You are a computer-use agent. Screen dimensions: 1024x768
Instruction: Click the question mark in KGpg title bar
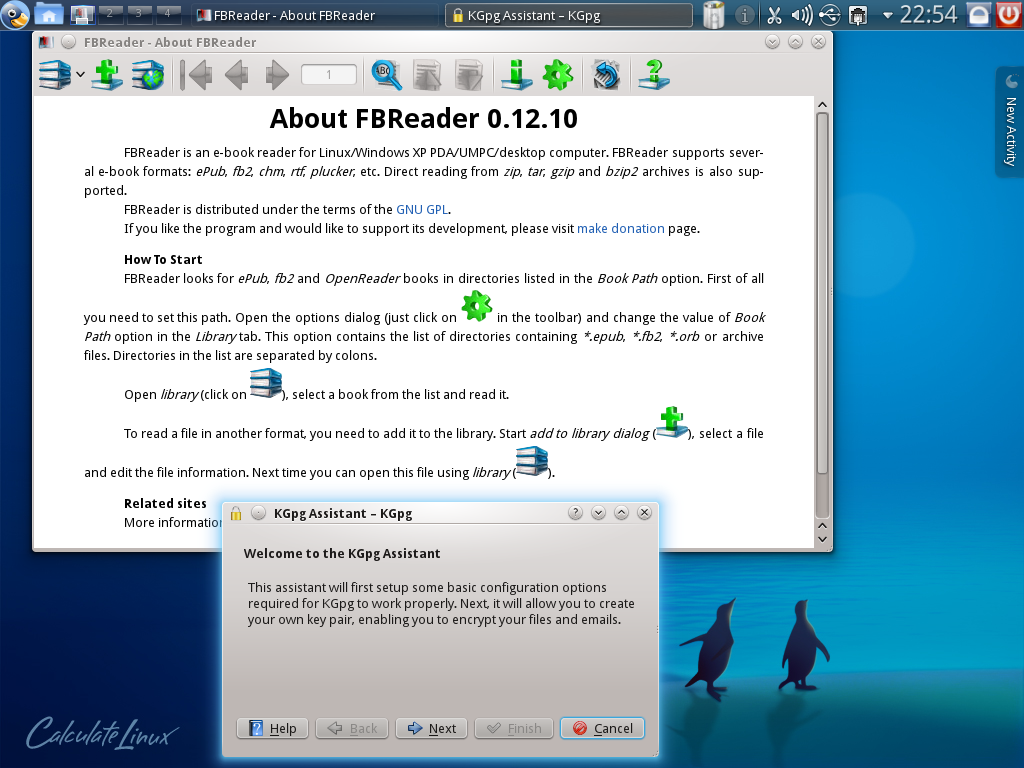click(575, 513)
